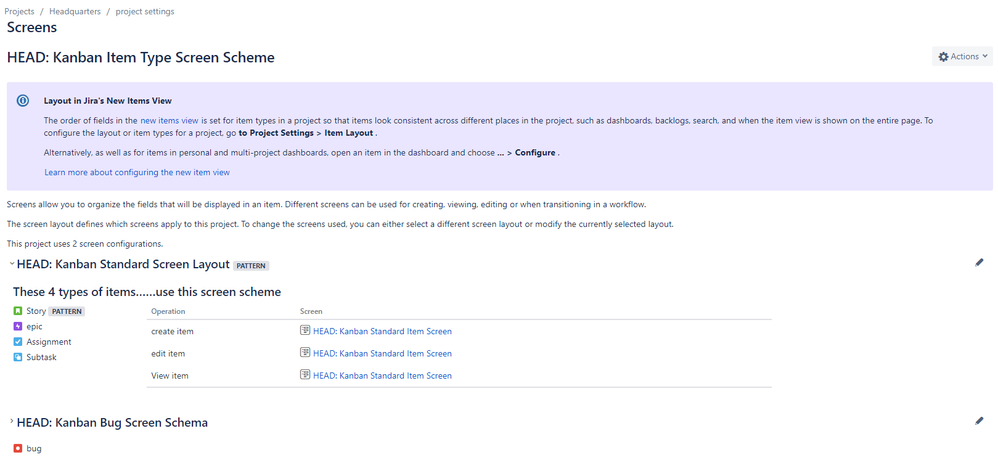
Task: Click the Subtask item type icon
Action: pos(18,357)
